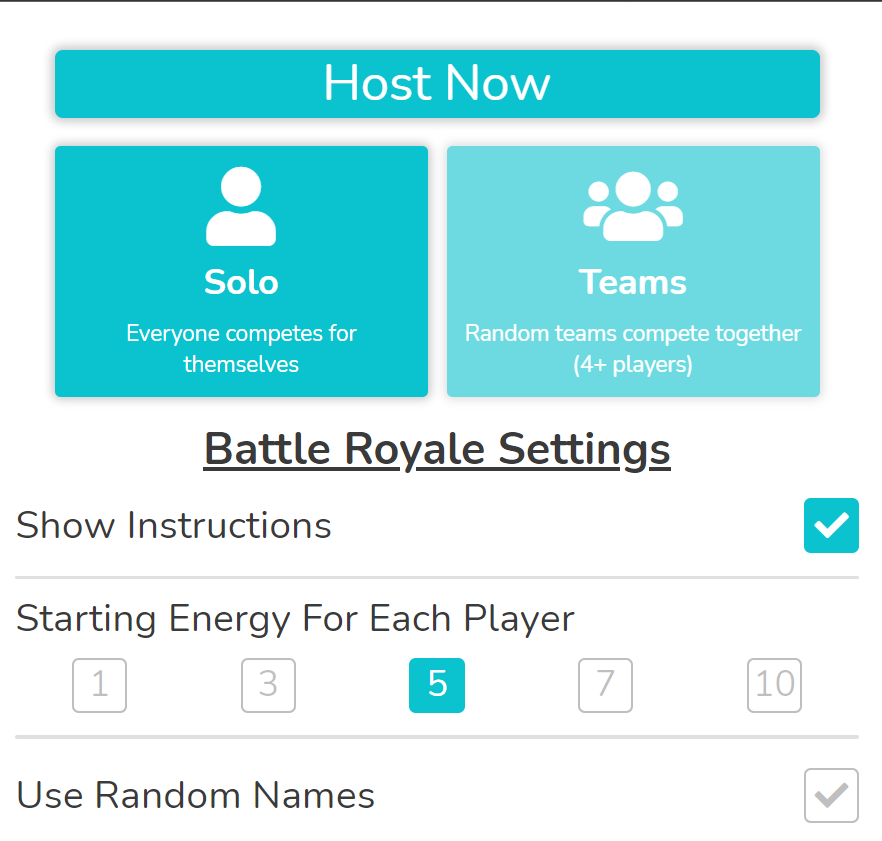Image resolution: width=882 pixels, height=841 pixels.
Task: Select the highlighted 5 energy option
Action: (x=437, y=685)
